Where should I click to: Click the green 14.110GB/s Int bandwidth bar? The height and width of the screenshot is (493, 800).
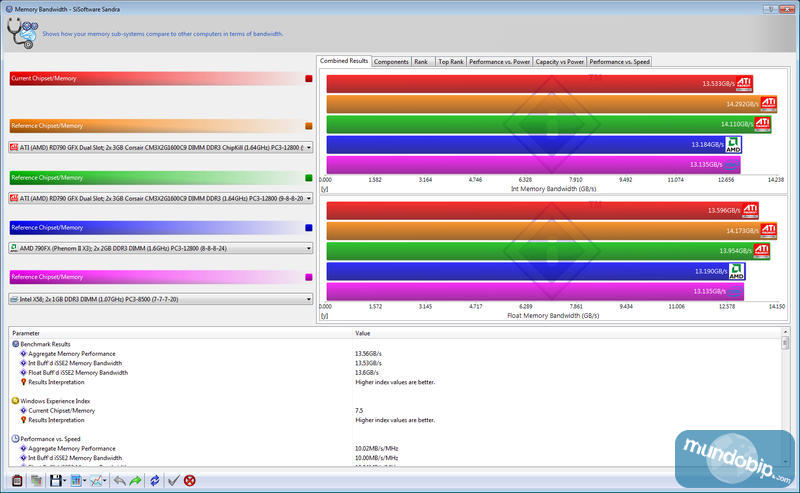(549, 124)
